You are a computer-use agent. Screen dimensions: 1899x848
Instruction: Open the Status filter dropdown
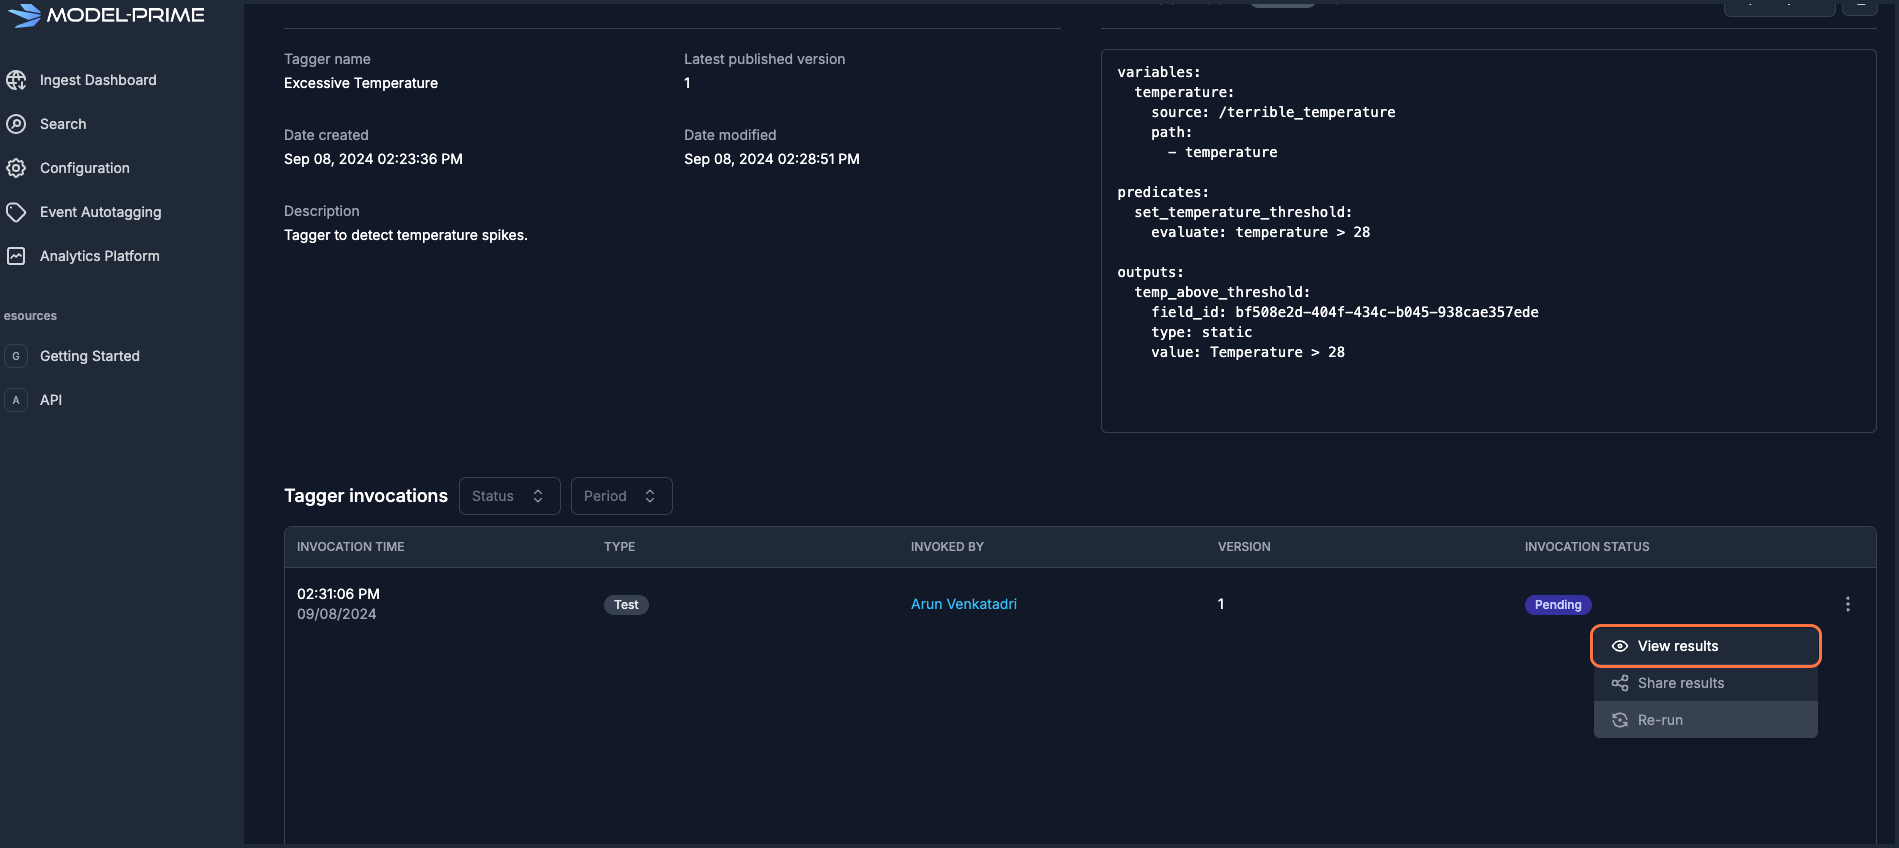(509, 496)
